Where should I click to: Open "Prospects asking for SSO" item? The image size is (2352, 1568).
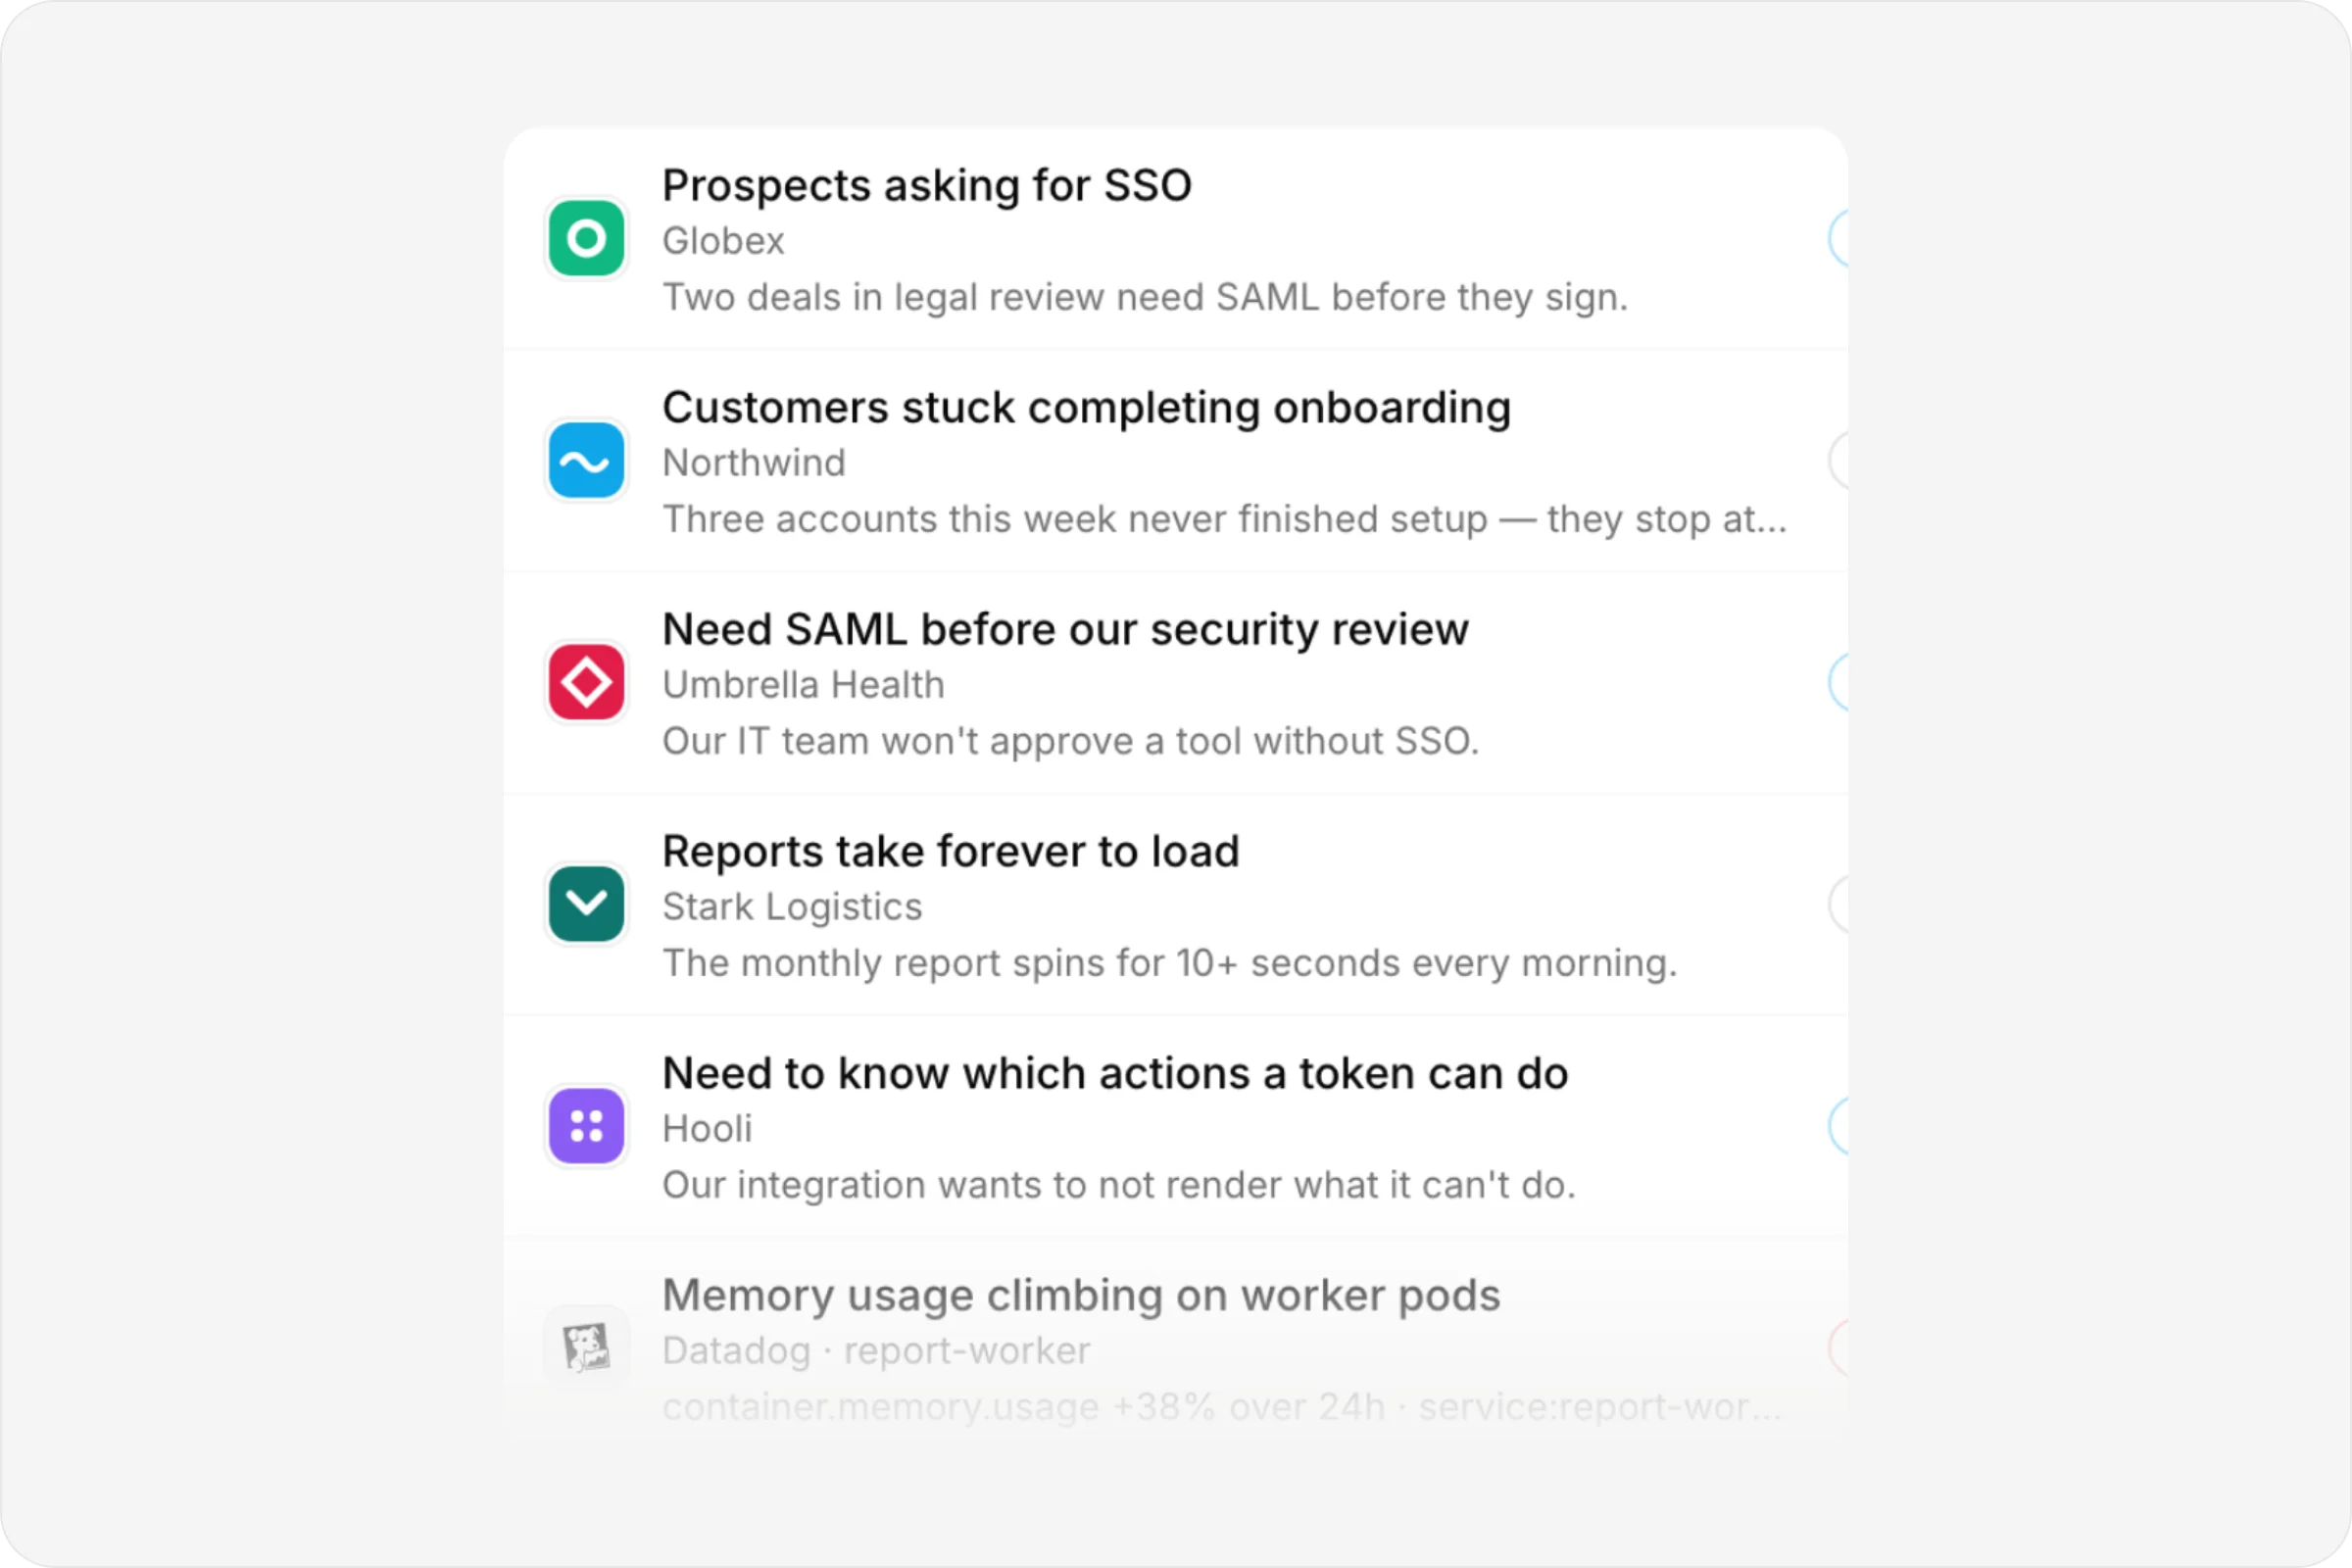(x=1176, y=239)
